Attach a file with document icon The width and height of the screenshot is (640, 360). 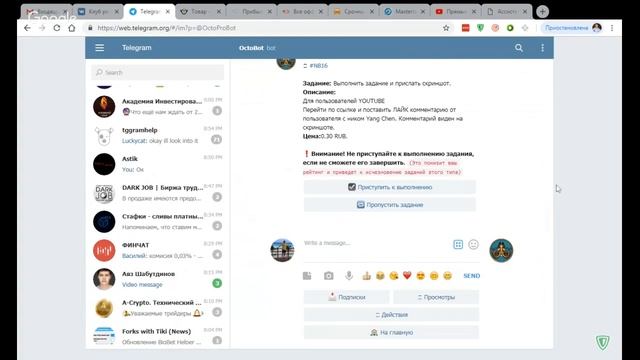[307, 276]
